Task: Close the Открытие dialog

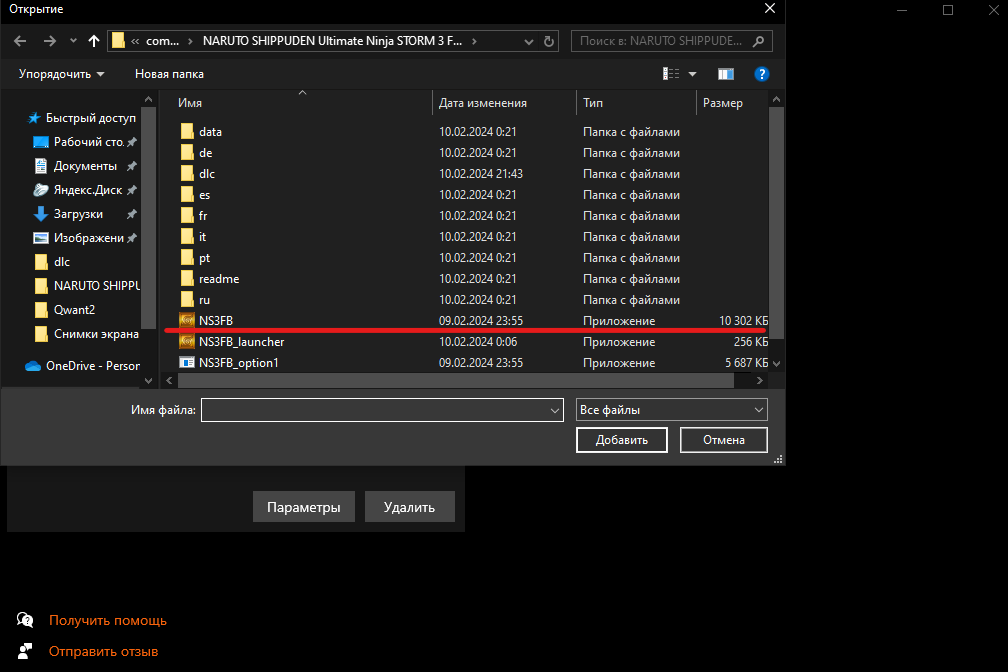Action: pos(770,8)
